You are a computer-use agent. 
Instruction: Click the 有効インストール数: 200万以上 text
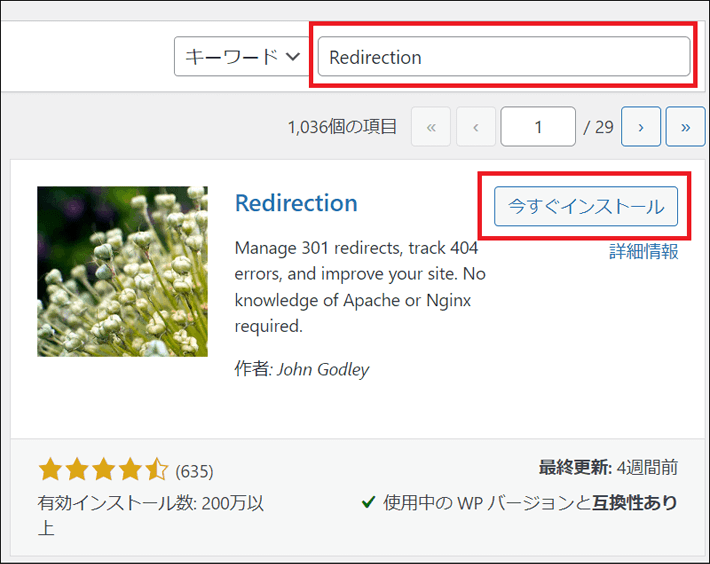(150, 516)
